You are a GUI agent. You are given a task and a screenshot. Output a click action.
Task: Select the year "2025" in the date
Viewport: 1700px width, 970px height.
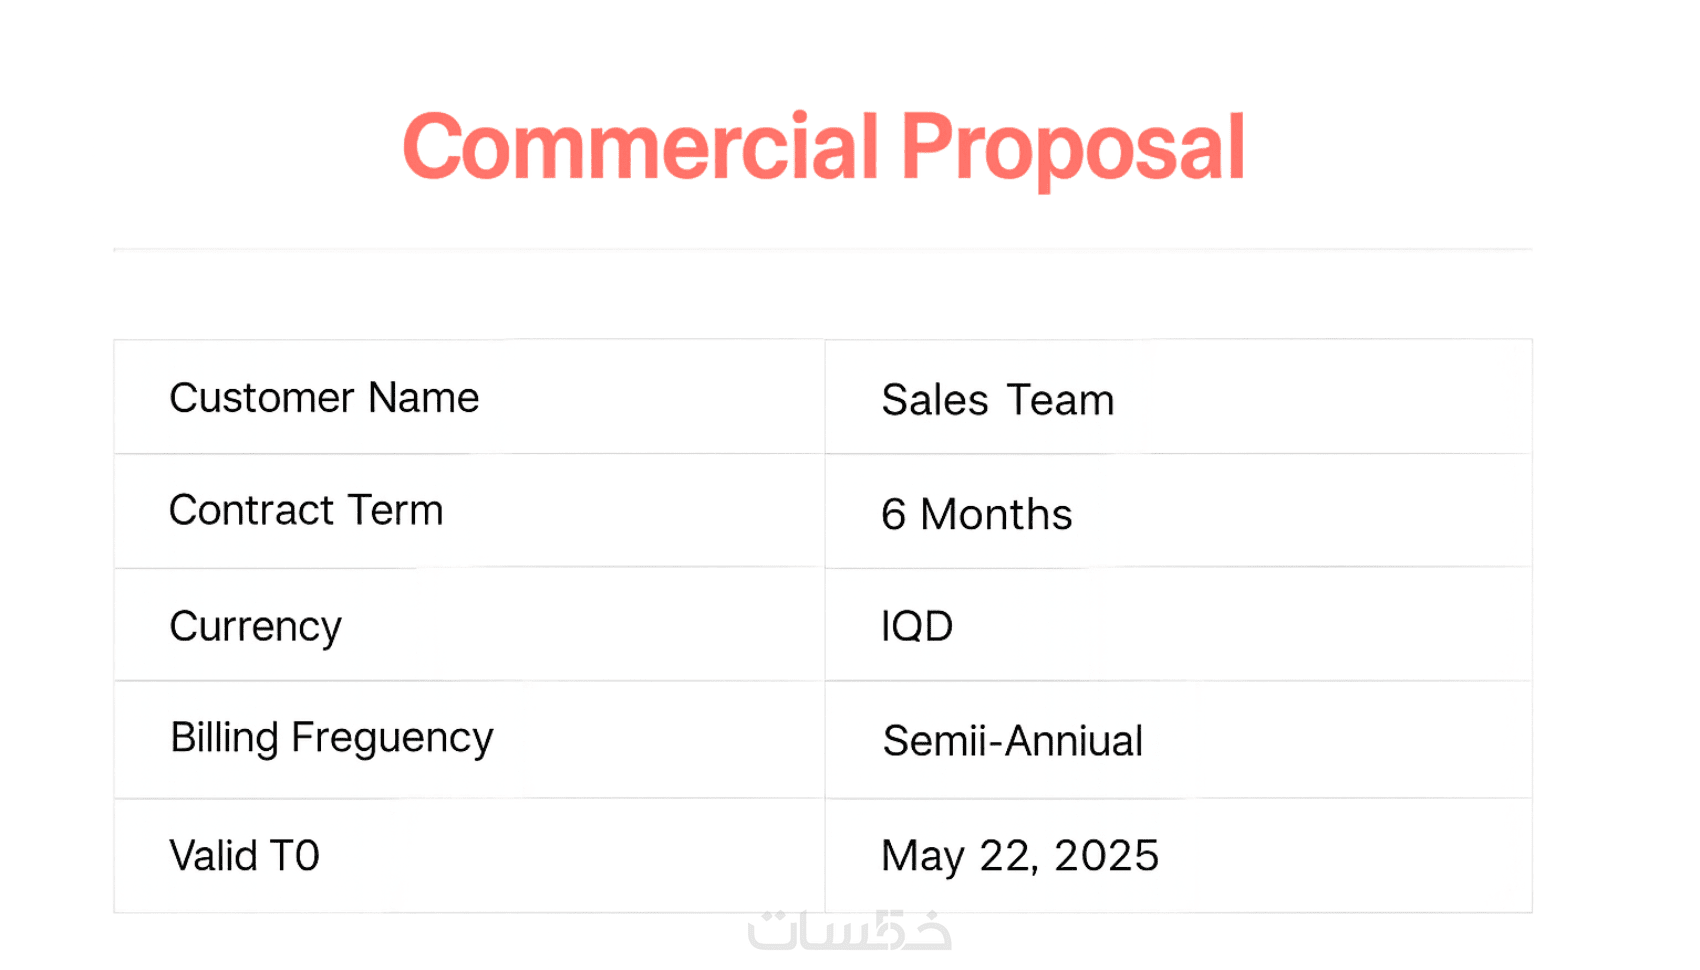1106,856
